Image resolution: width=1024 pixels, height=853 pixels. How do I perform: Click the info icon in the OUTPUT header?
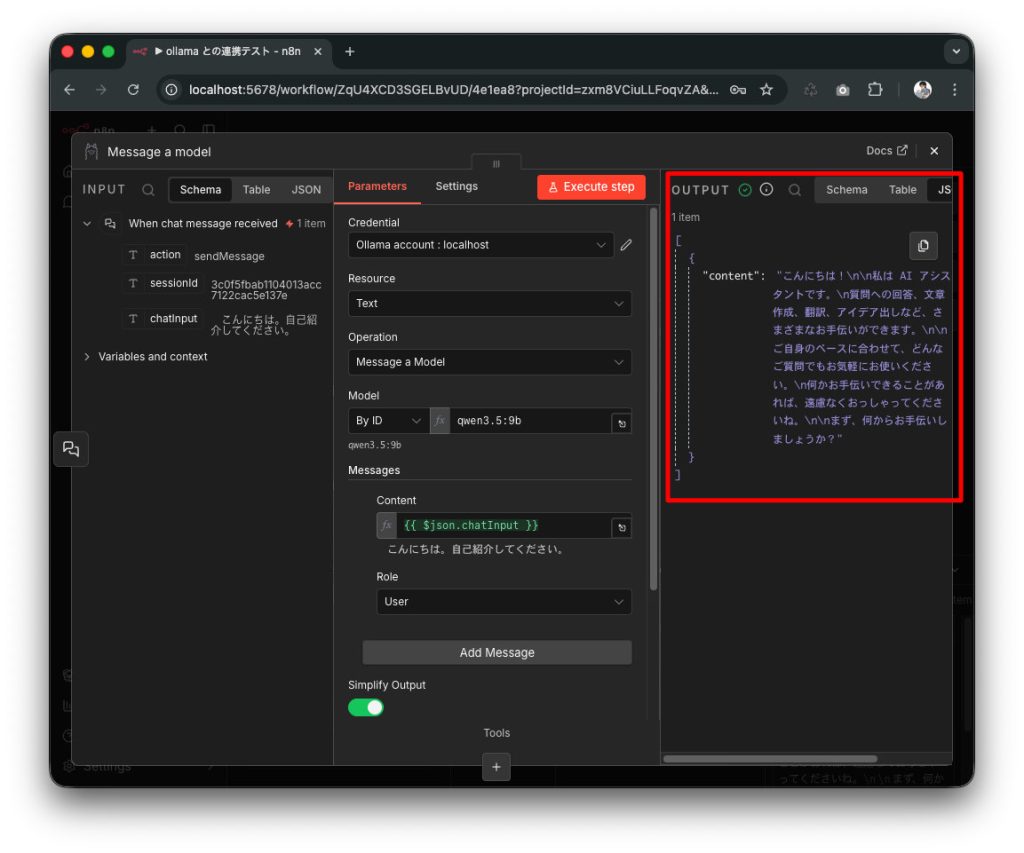pos(766,189)
